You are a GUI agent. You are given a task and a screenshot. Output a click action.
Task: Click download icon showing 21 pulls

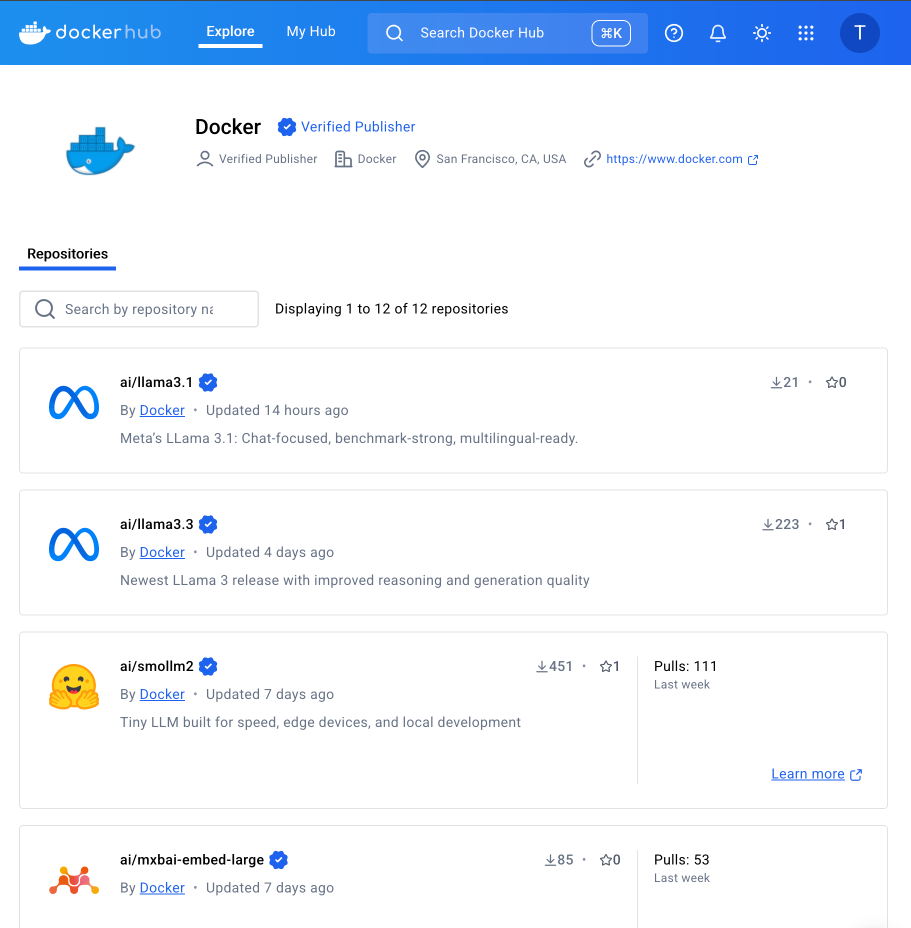pos(776,383)
